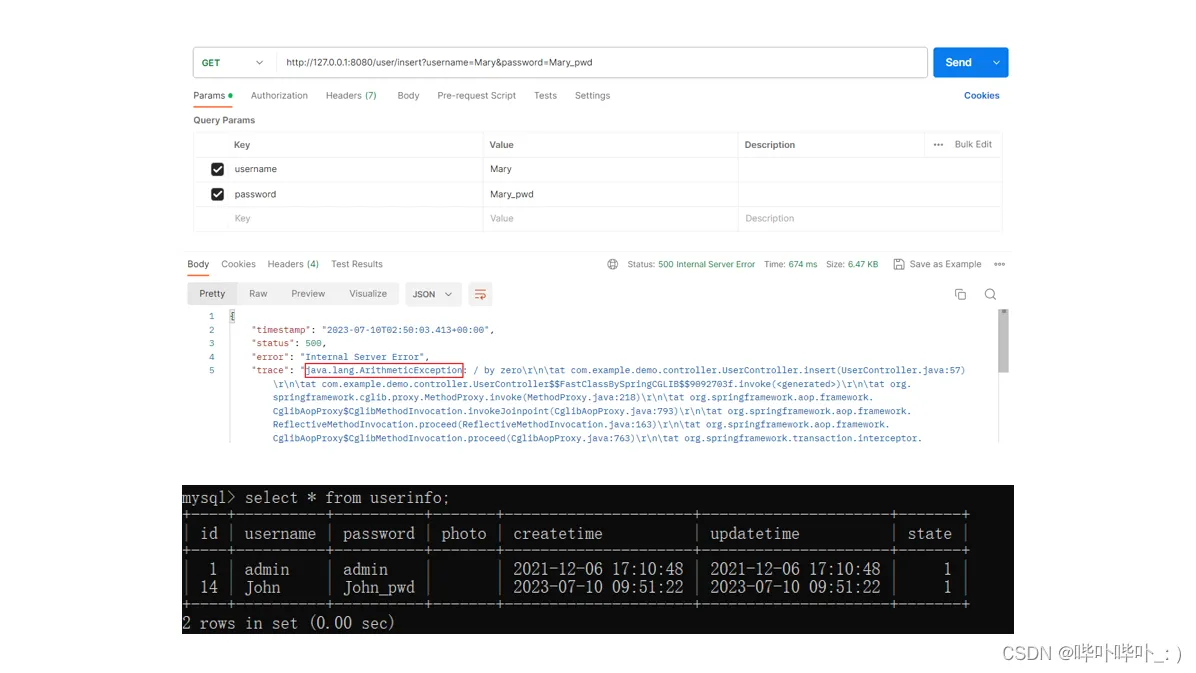Click the 500 Internal Server Error status
This screenshot has width=1196, height=673.
tap(706, 264)
